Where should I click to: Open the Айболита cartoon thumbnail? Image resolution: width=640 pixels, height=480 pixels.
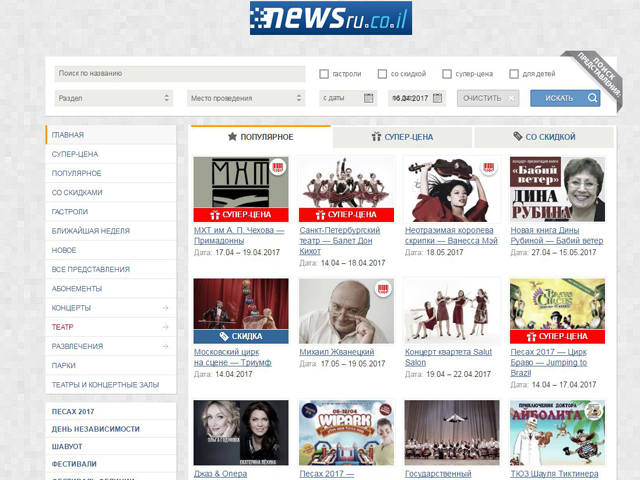(558, 433)
